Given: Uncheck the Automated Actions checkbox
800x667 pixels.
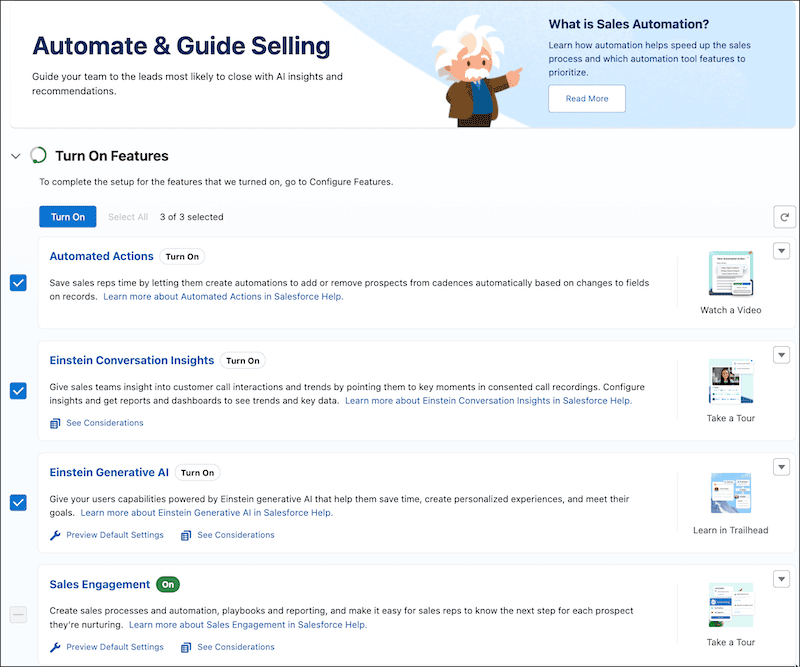Looking at the screenshot, I should [18, 283].
